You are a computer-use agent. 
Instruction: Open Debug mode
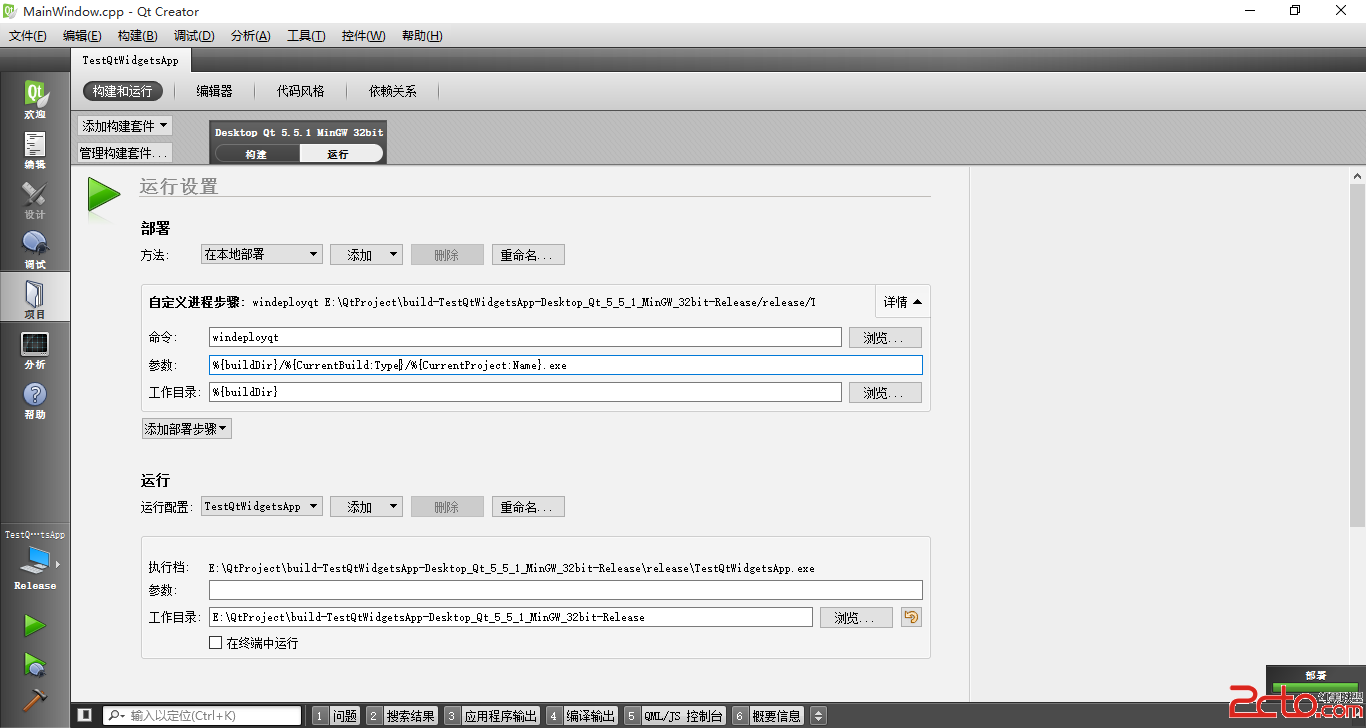pos(35,250)
